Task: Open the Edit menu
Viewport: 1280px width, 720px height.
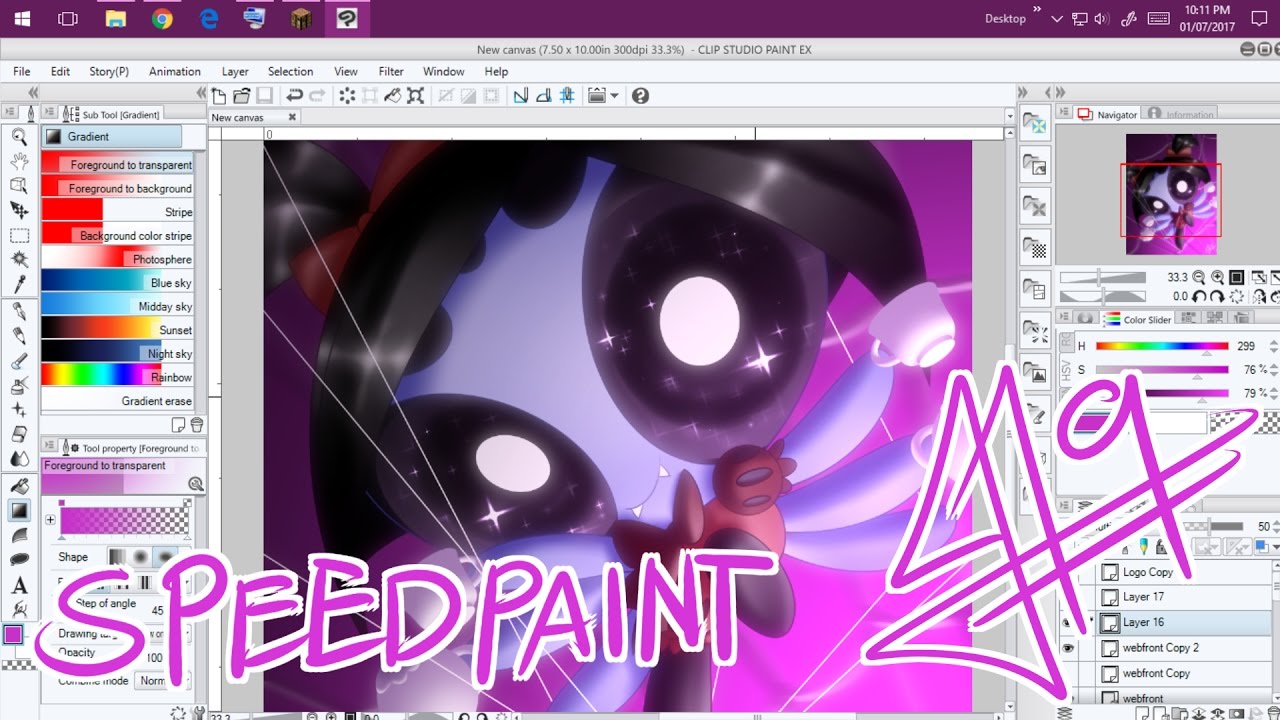Action: tap(60, 72)
